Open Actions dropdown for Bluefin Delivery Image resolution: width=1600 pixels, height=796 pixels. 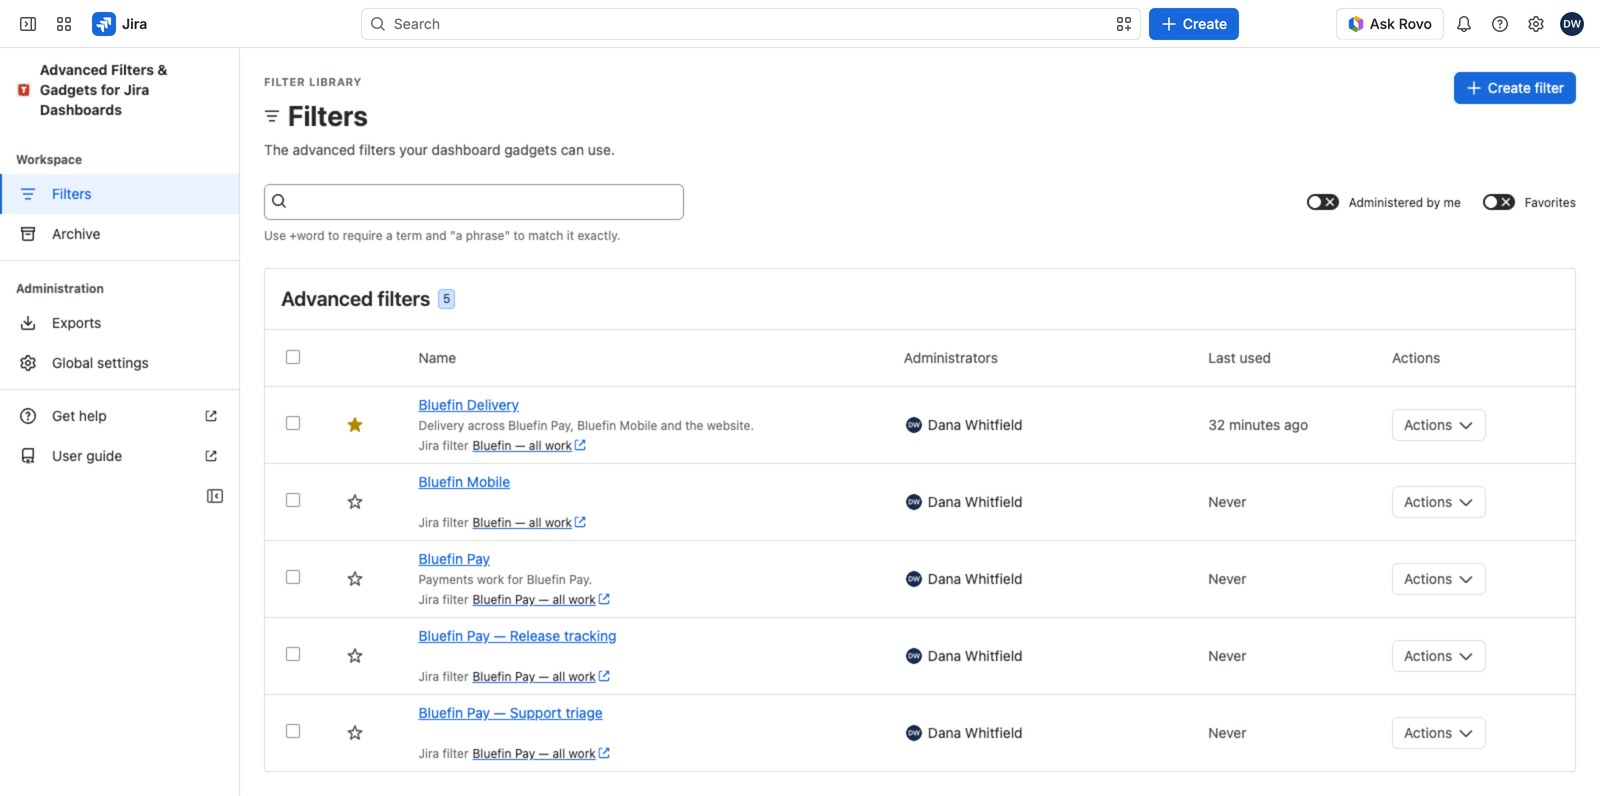tap(1438, 425)
